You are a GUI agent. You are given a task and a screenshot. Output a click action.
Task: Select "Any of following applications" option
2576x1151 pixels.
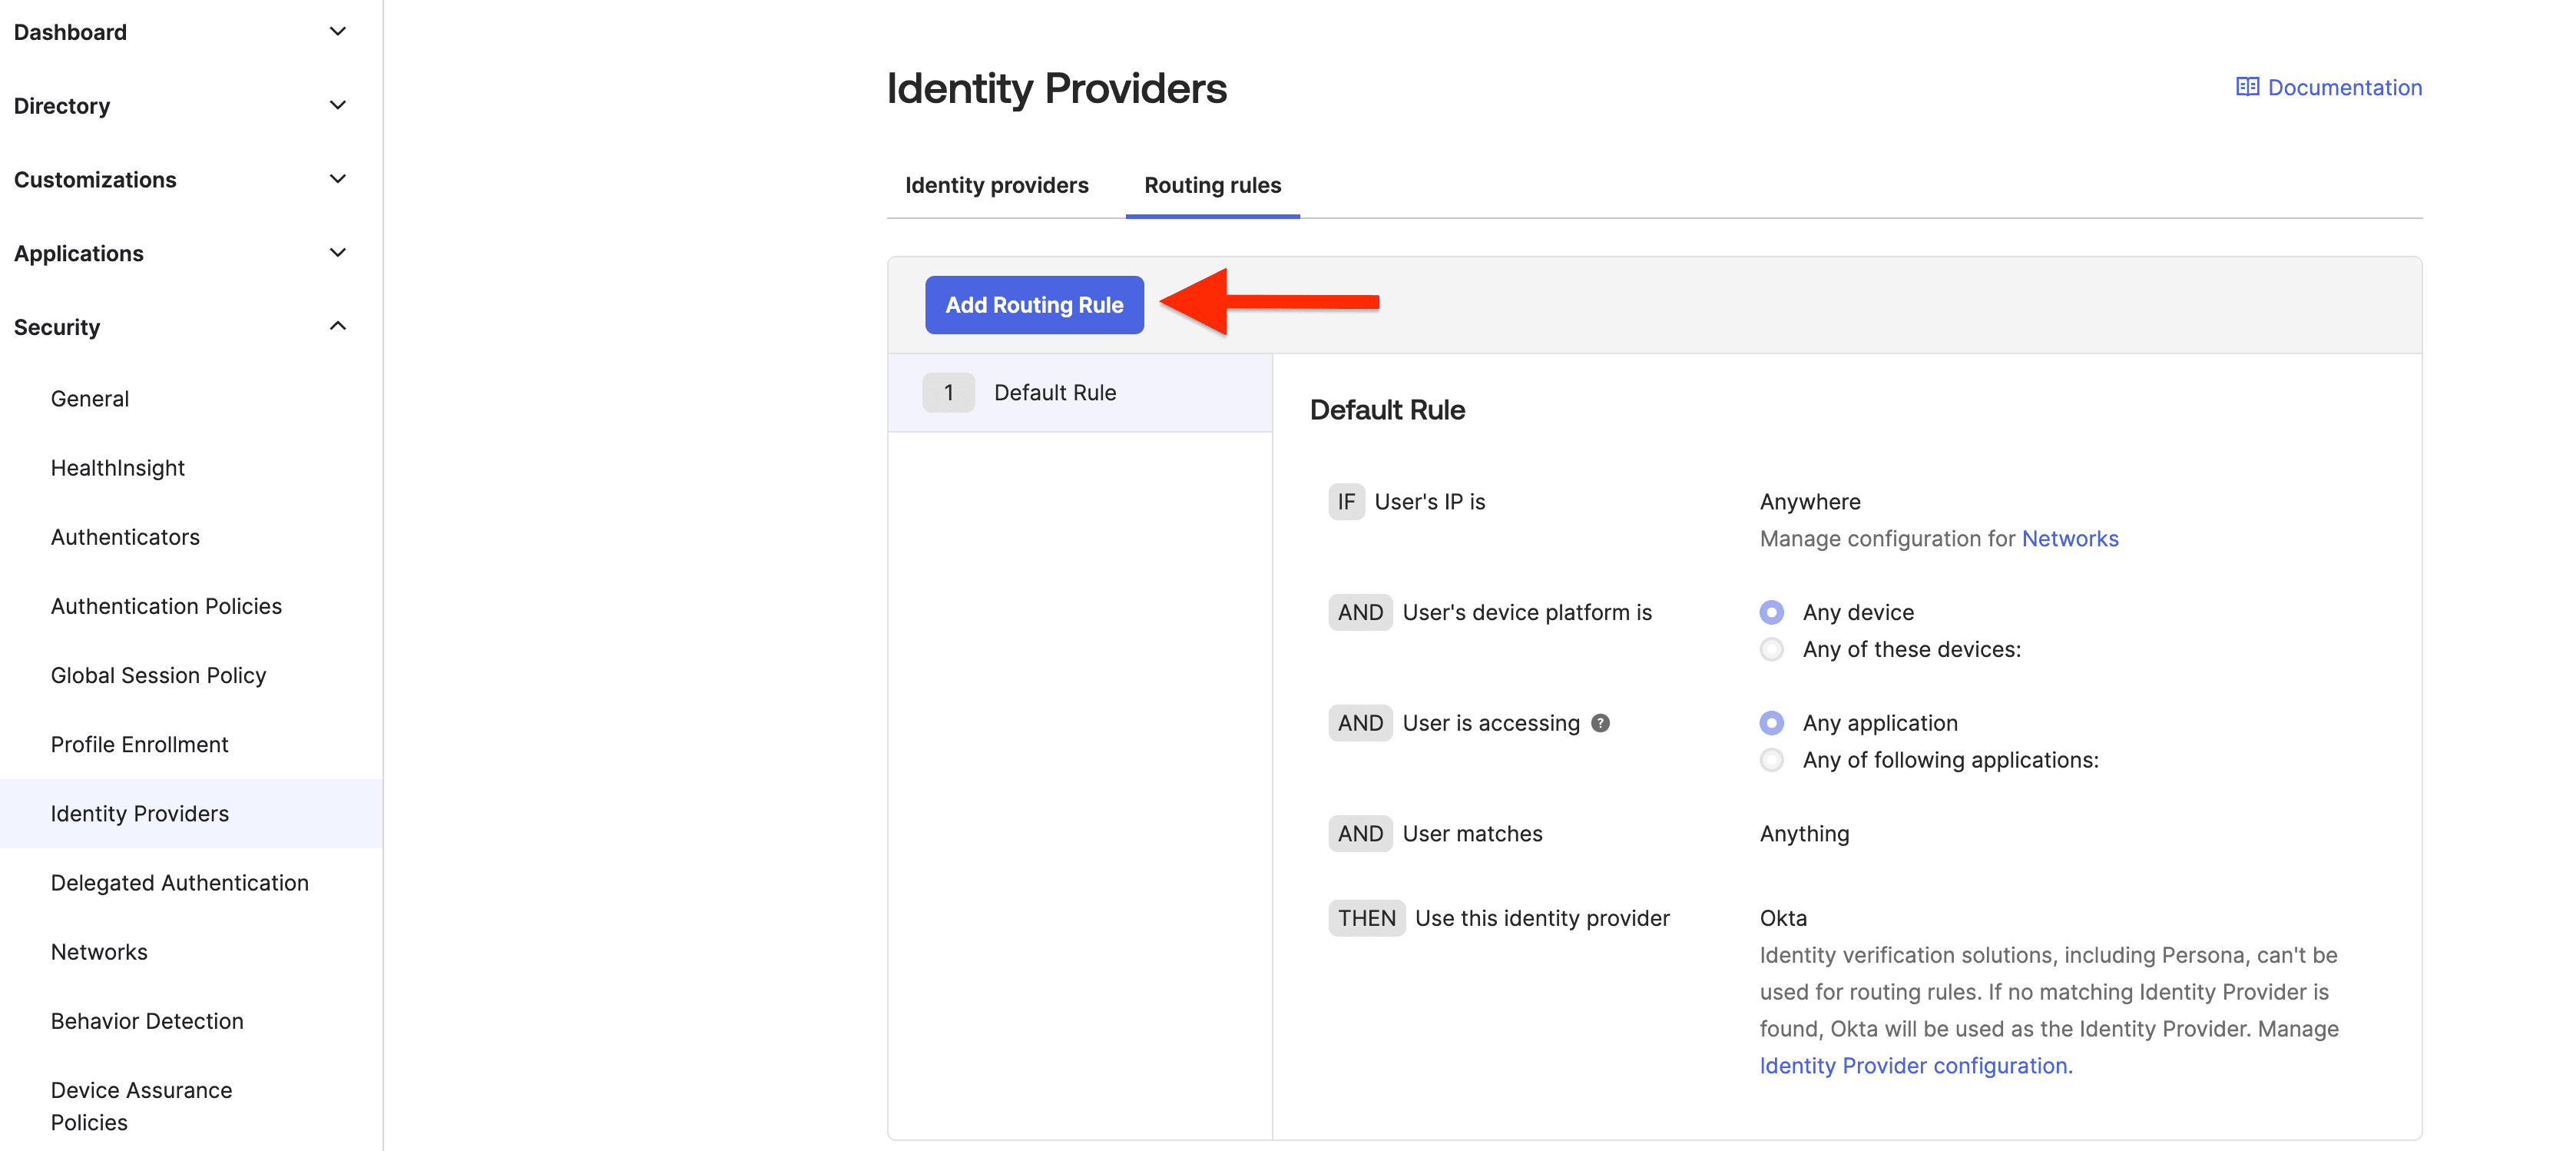coord(1771,760)
